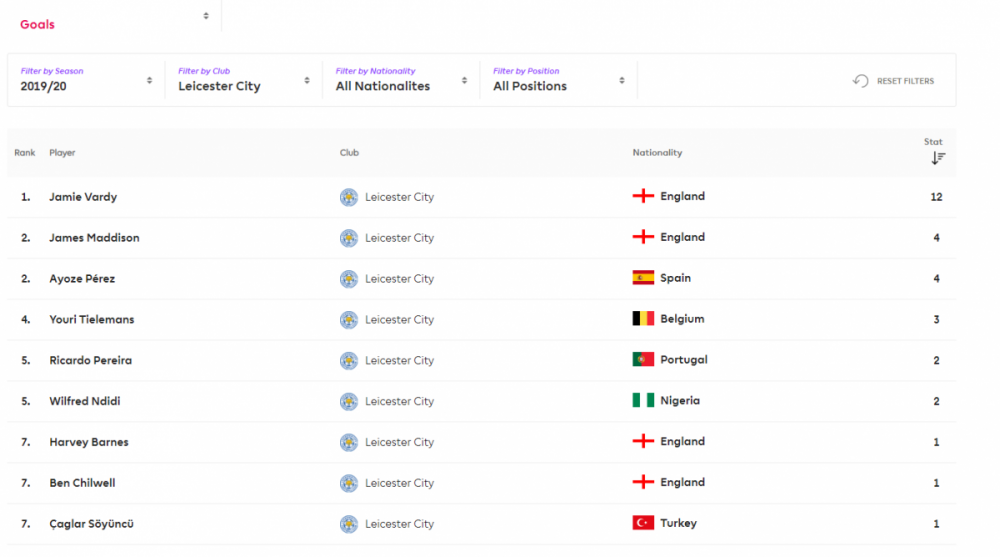This screenshot has height=557, width=1000.
Task: Click the Leicester City badge in Wilfred Ndidi's row
Action: pyautogui.click(x=349, y=401)
